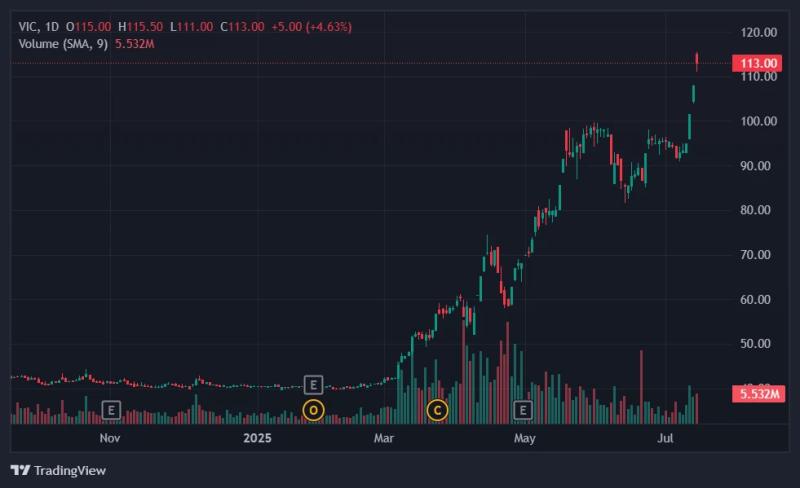Click the yellow C event marker
Image resolution: width=800 pixels, height=488 pixels.
coord(437,410)
